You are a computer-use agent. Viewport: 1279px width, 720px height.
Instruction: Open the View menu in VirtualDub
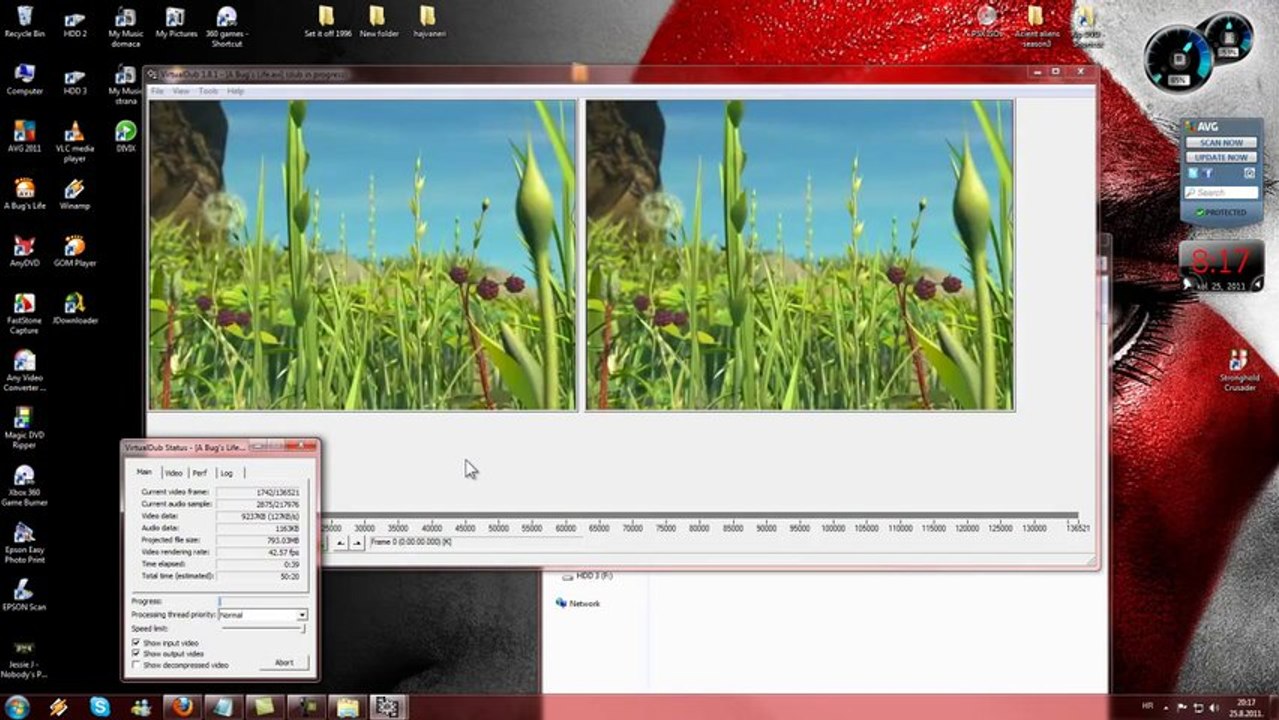click(x=181, y=91)
